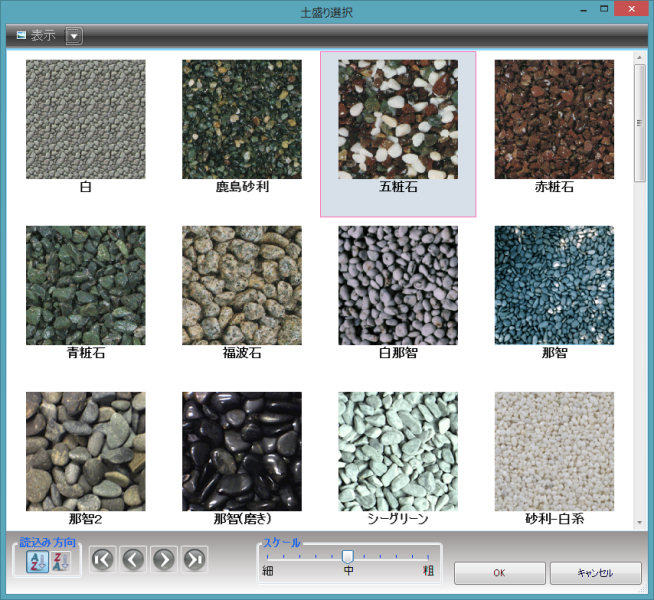
Task: Click the scrollbar up arrow
Action: (639, 57)
